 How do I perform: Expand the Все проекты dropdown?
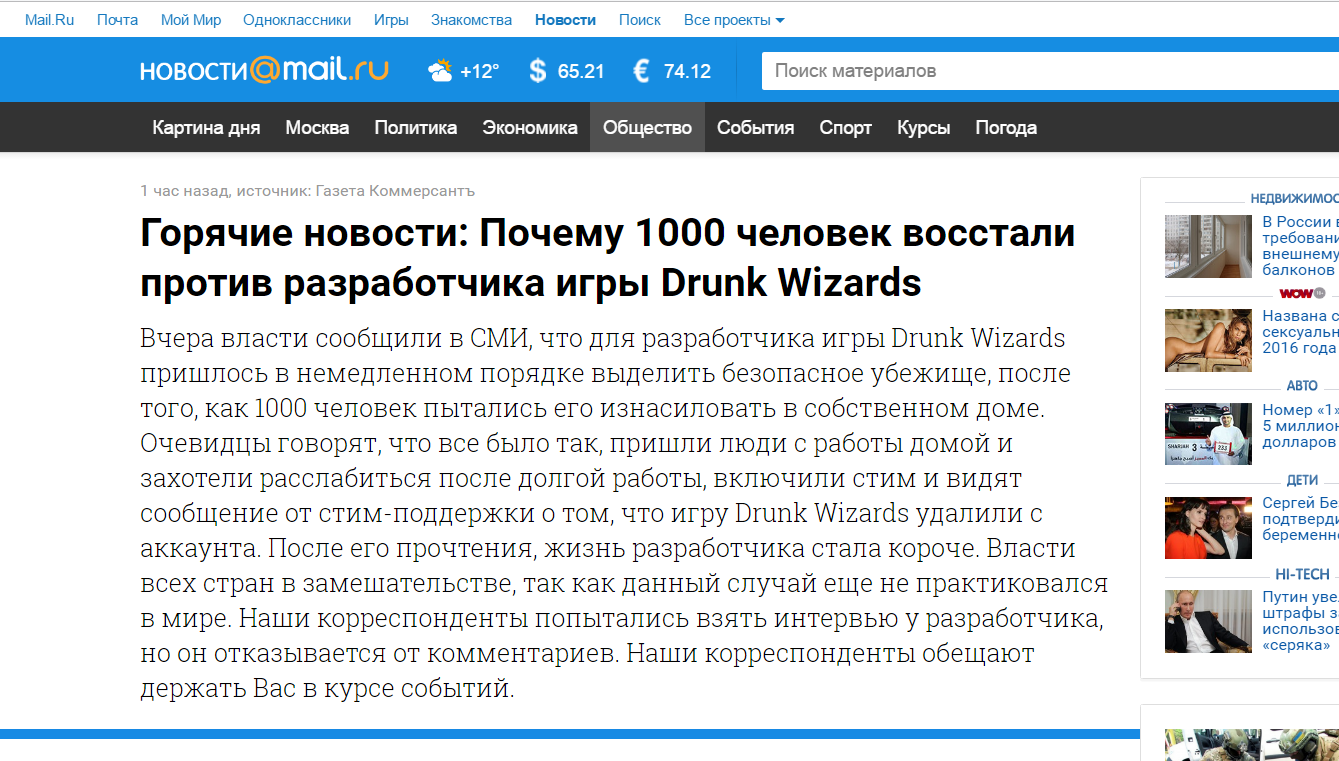click(x=734, y=20)
